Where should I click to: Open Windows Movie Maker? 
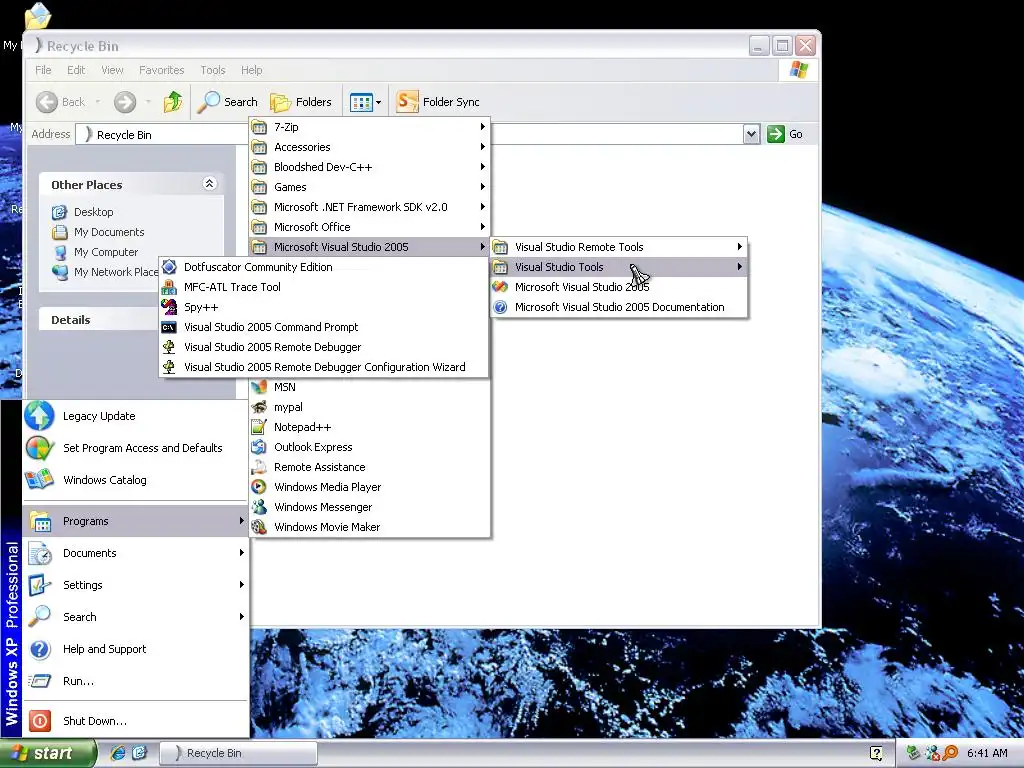click(x=370, y=527)
